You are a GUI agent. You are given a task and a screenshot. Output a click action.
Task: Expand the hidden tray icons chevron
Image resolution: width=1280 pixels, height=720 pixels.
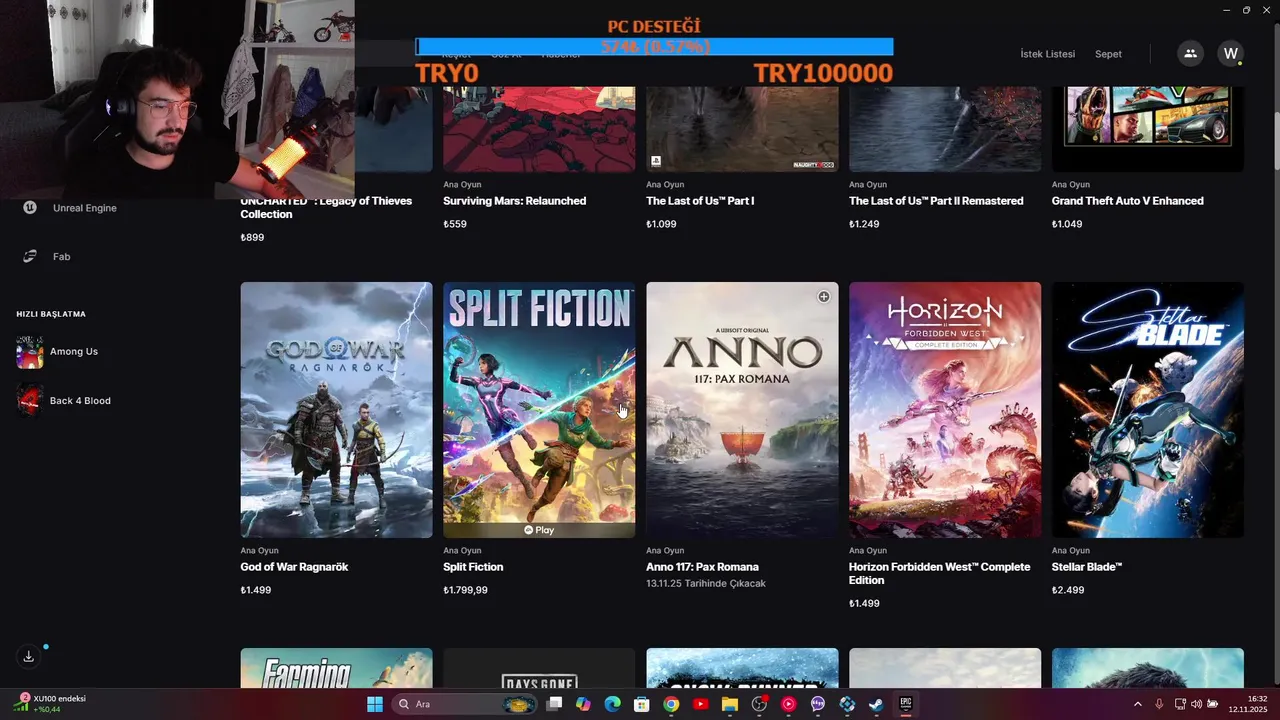point(1138,704)
